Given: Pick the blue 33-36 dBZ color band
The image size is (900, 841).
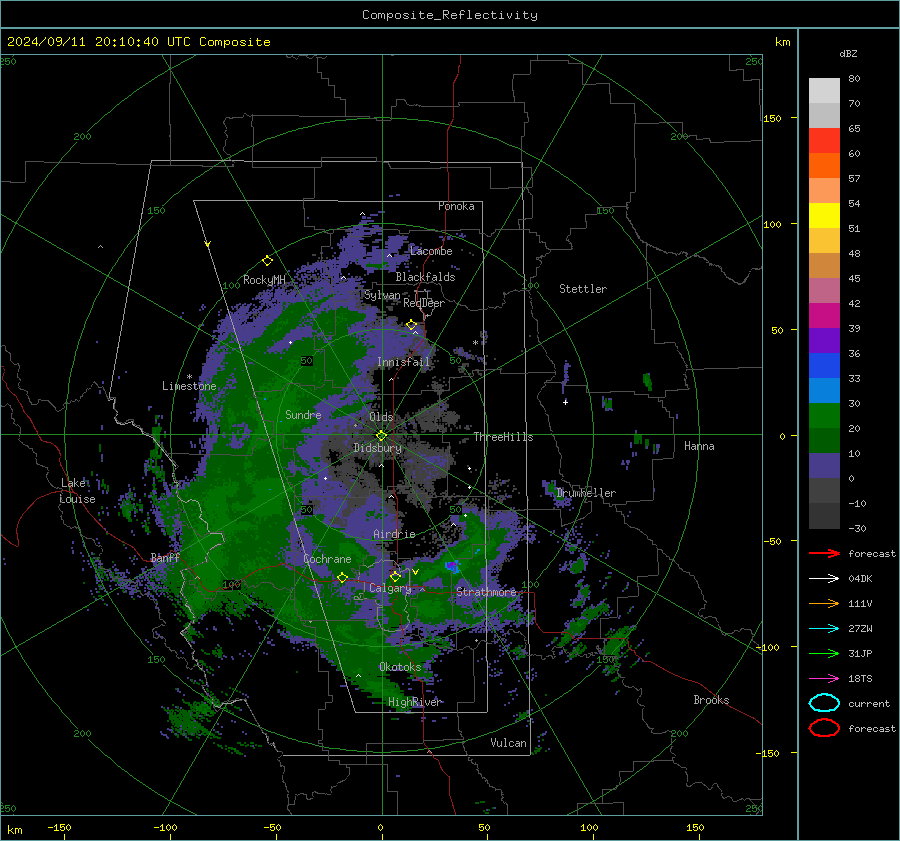Looking at the screenshot, I should [x=824, y=366].
